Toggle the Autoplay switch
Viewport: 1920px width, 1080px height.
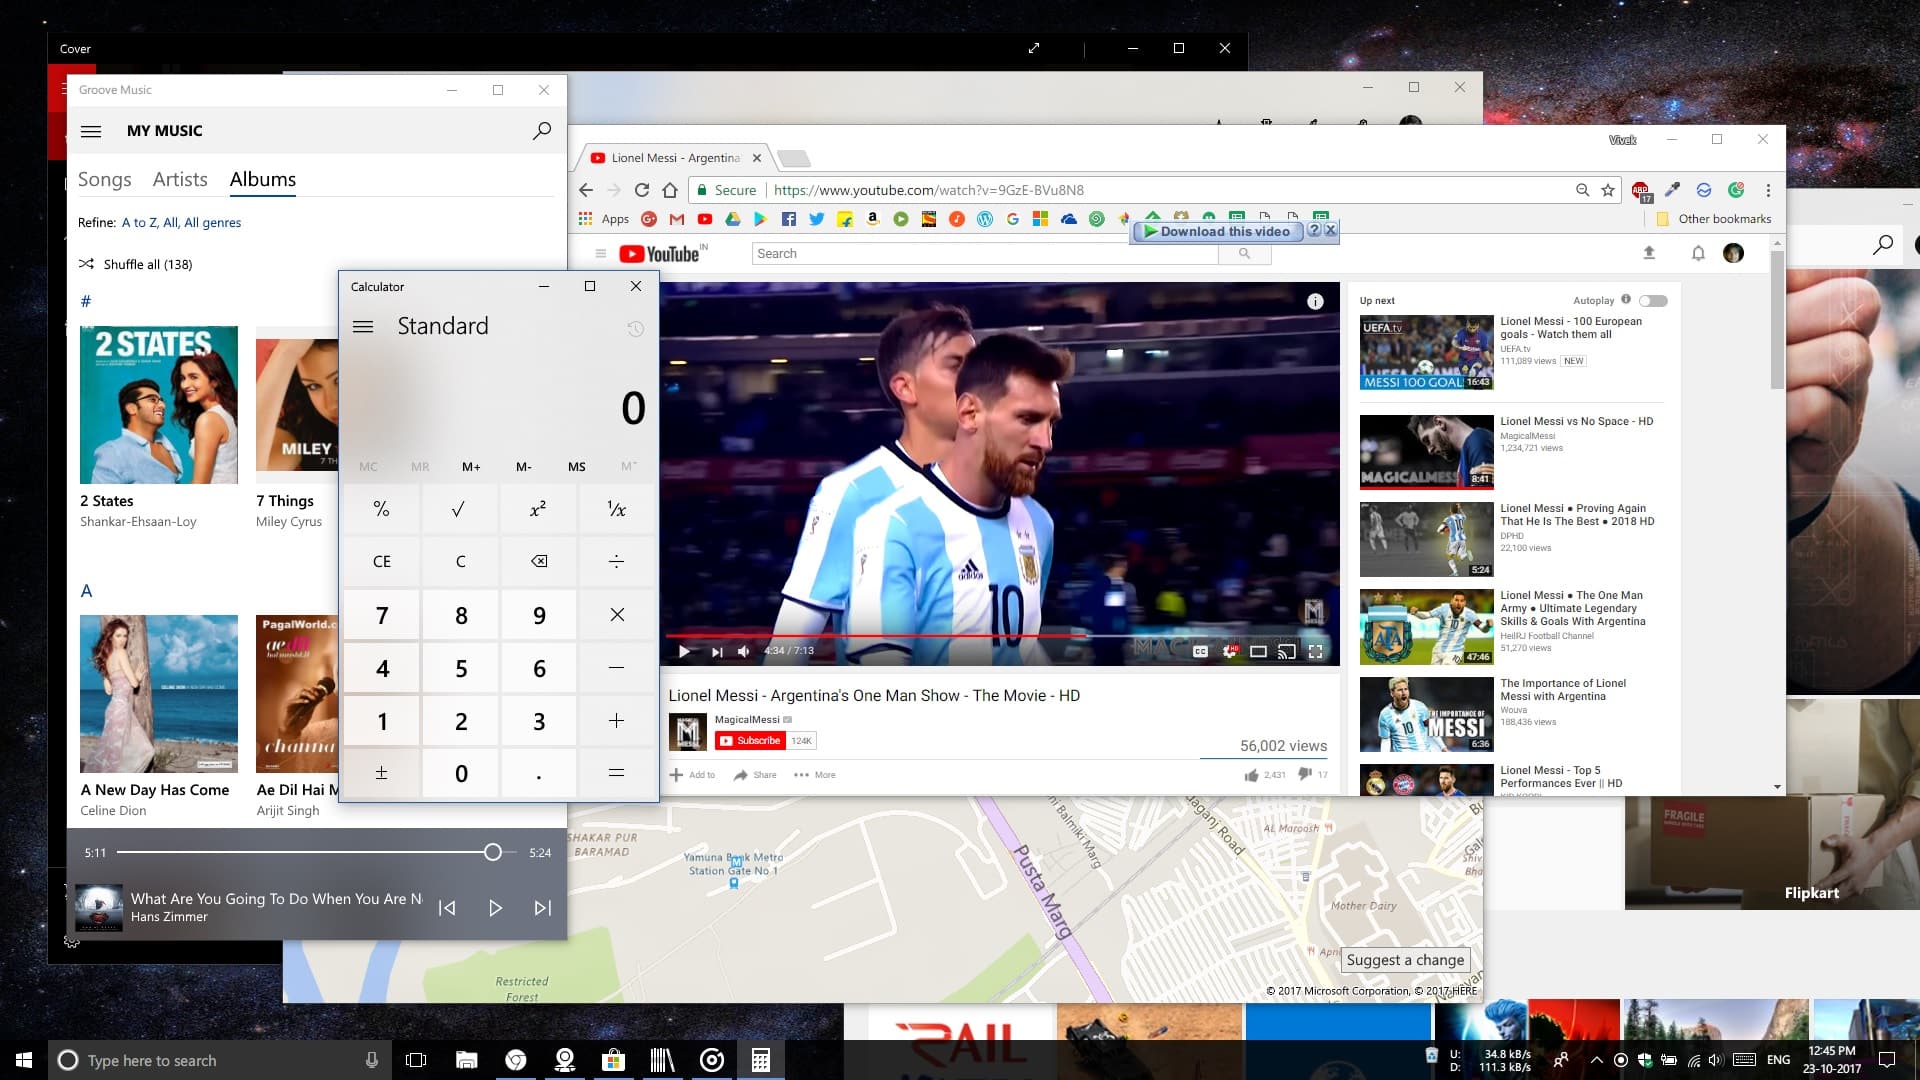tap(1653, 301)
